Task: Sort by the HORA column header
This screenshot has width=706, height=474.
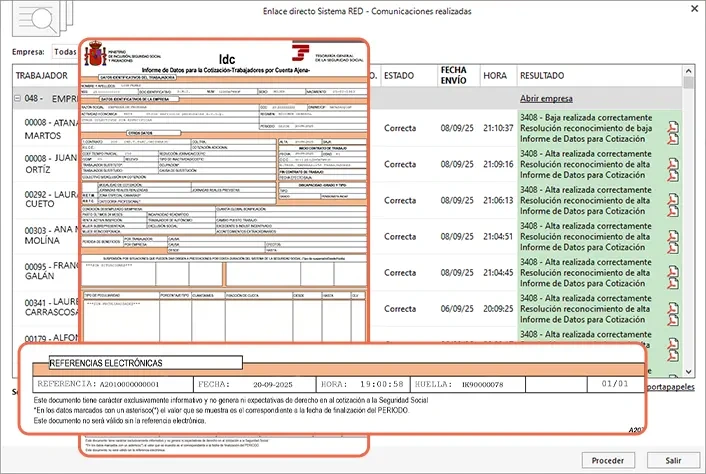Action: (x=495, y=76)
